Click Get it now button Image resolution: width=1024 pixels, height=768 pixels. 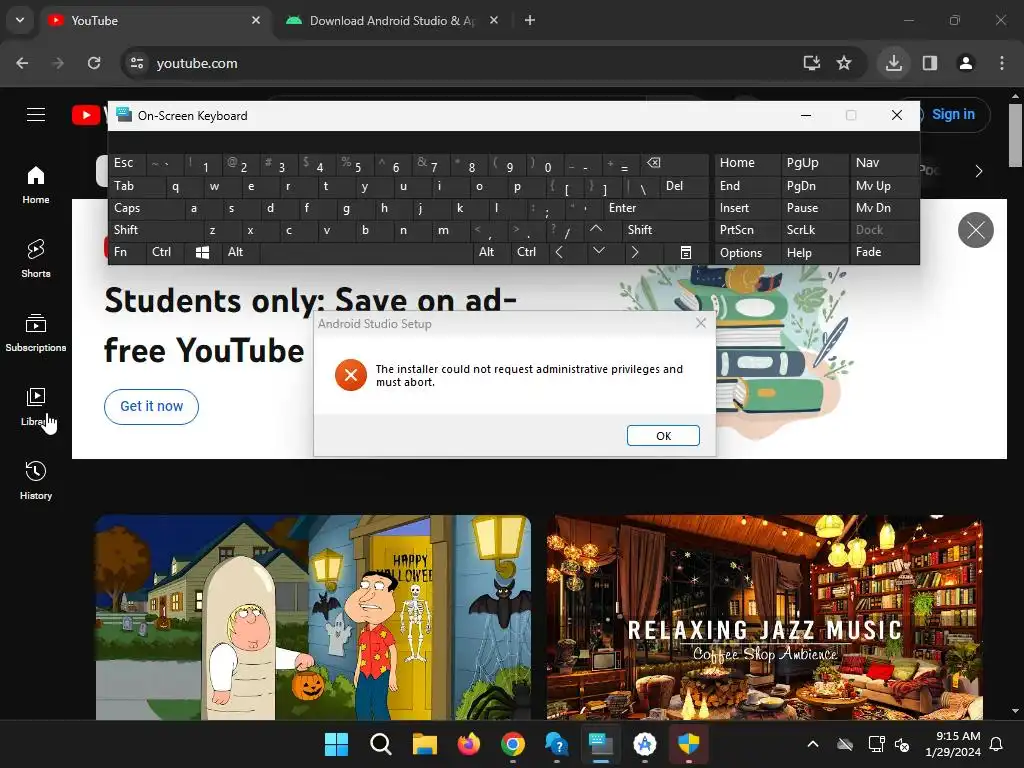pyautogui.click(x=152, y=406)
